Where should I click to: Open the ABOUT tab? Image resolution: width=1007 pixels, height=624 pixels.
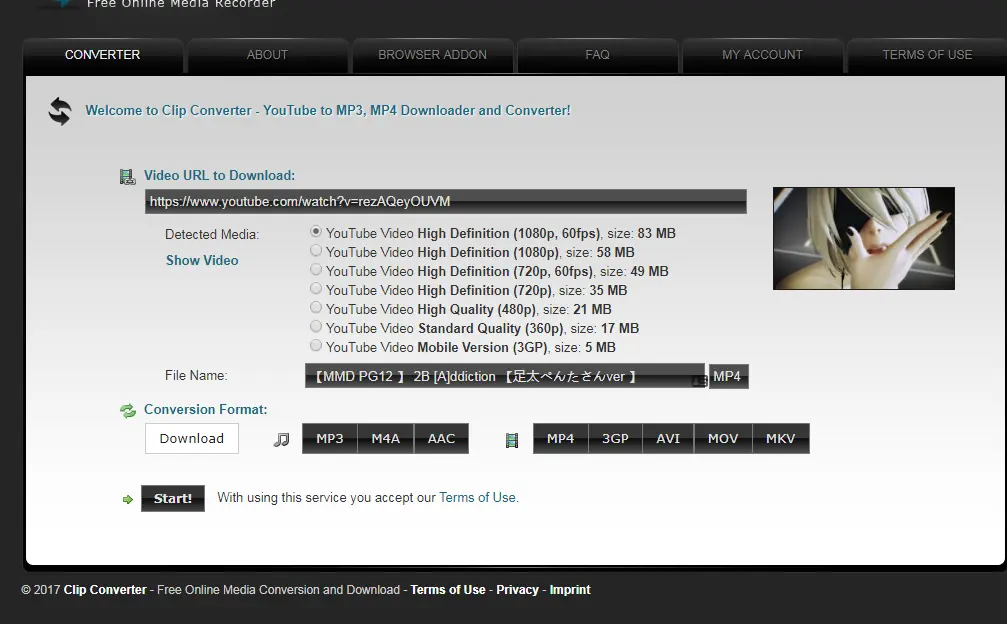[267, 55]
